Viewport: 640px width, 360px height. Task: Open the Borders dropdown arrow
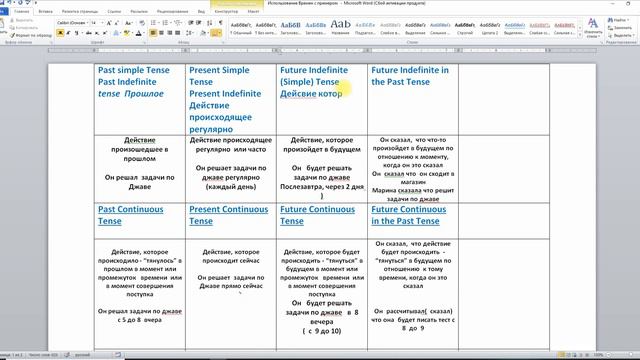click(x=220, y=33)
